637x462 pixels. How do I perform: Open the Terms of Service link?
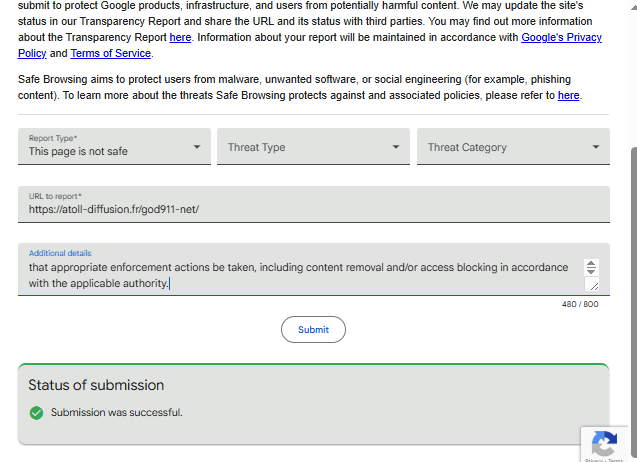coord(110,53)
